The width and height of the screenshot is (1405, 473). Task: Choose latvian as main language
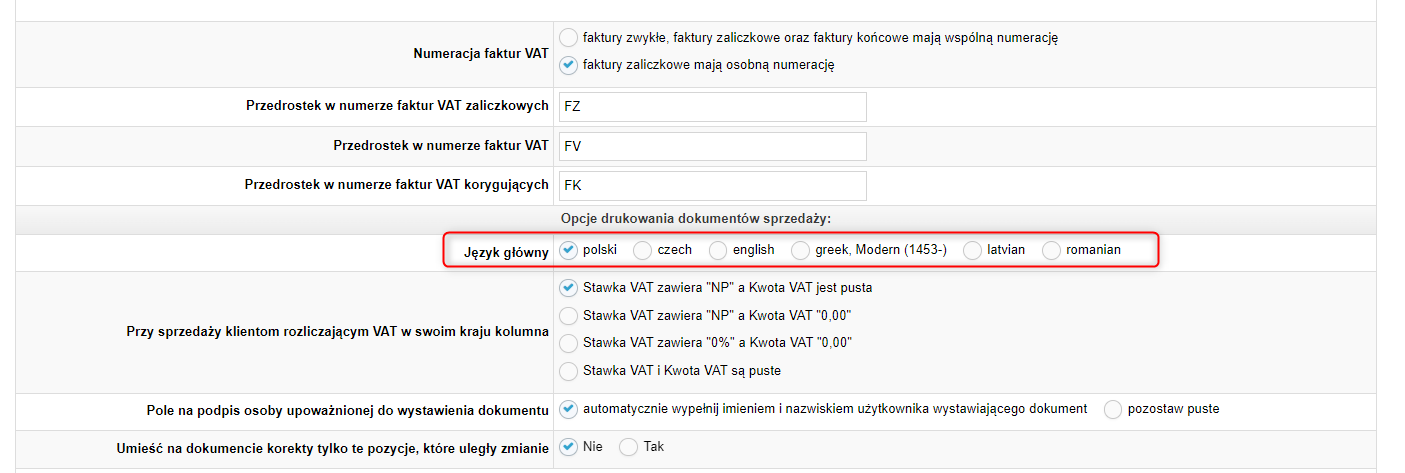pyautogui.click(x=972, y=250)
